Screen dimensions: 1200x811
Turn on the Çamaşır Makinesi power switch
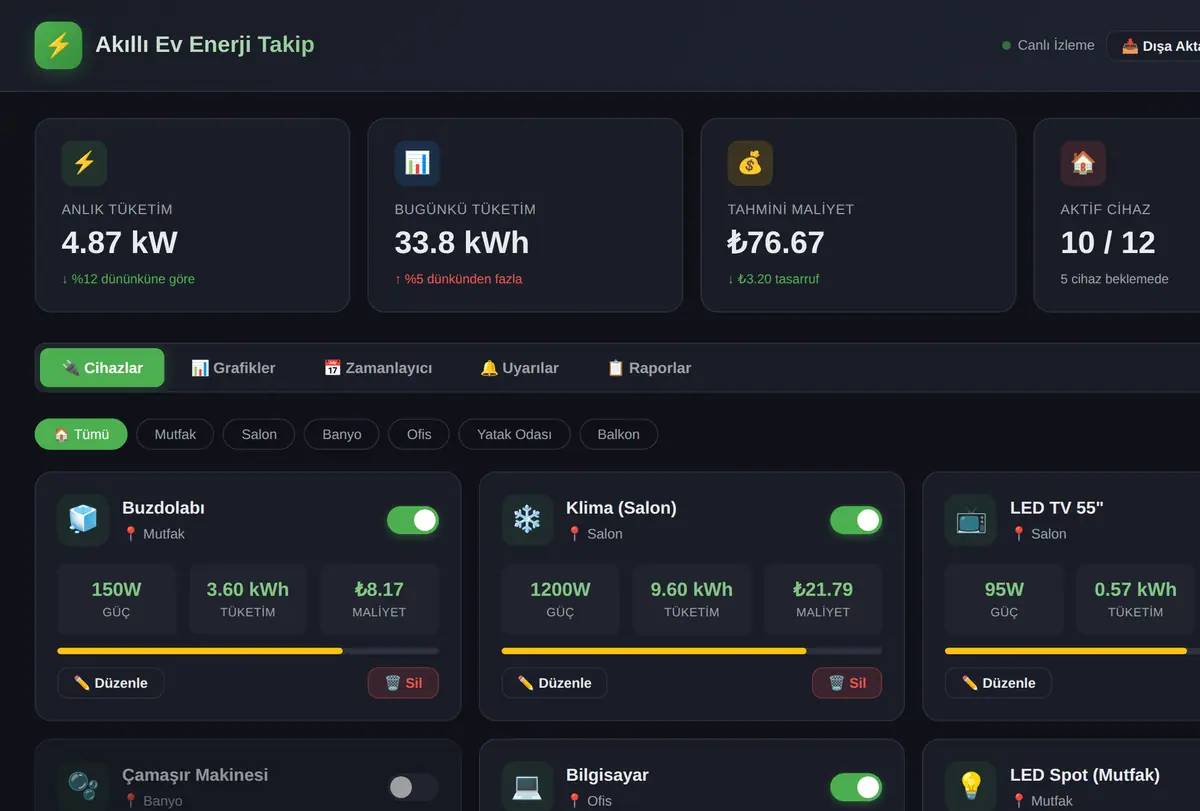coord(413,787)
